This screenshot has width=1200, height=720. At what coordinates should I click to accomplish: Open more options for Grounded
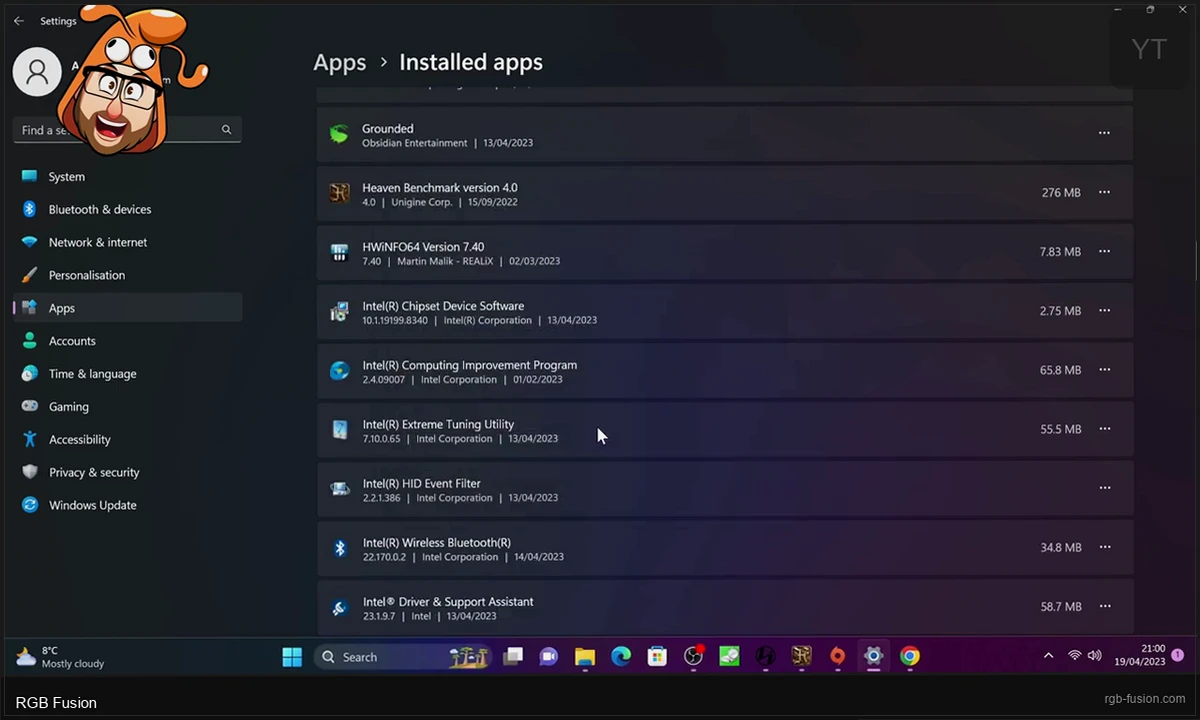click(1104, 132)
